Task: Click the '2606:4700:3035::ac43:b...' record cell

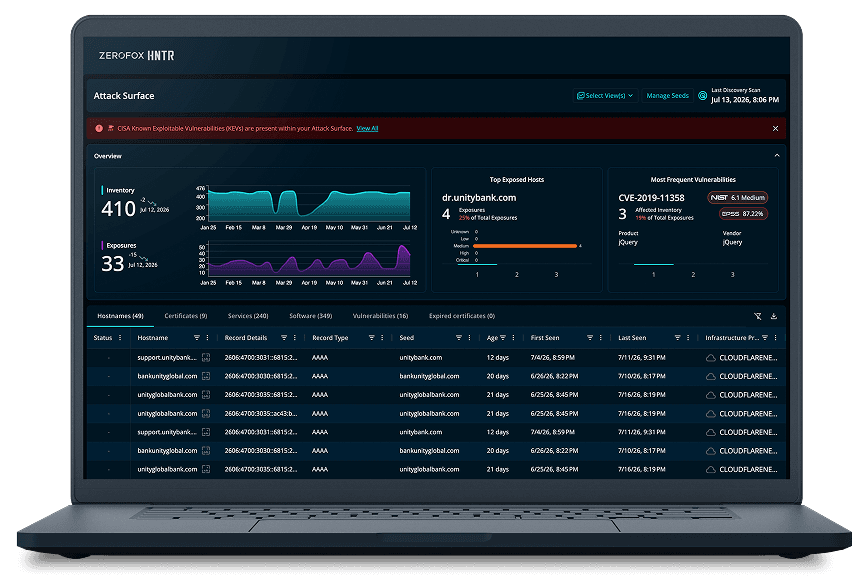Action: tap(261, 413)
